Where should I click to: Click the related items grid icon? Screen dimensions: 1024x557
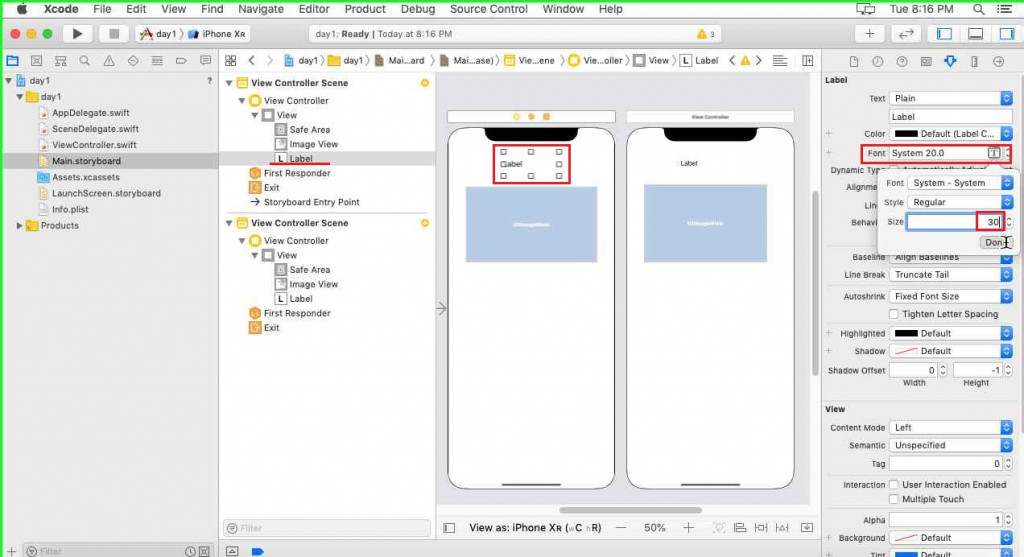coord(231,60)
